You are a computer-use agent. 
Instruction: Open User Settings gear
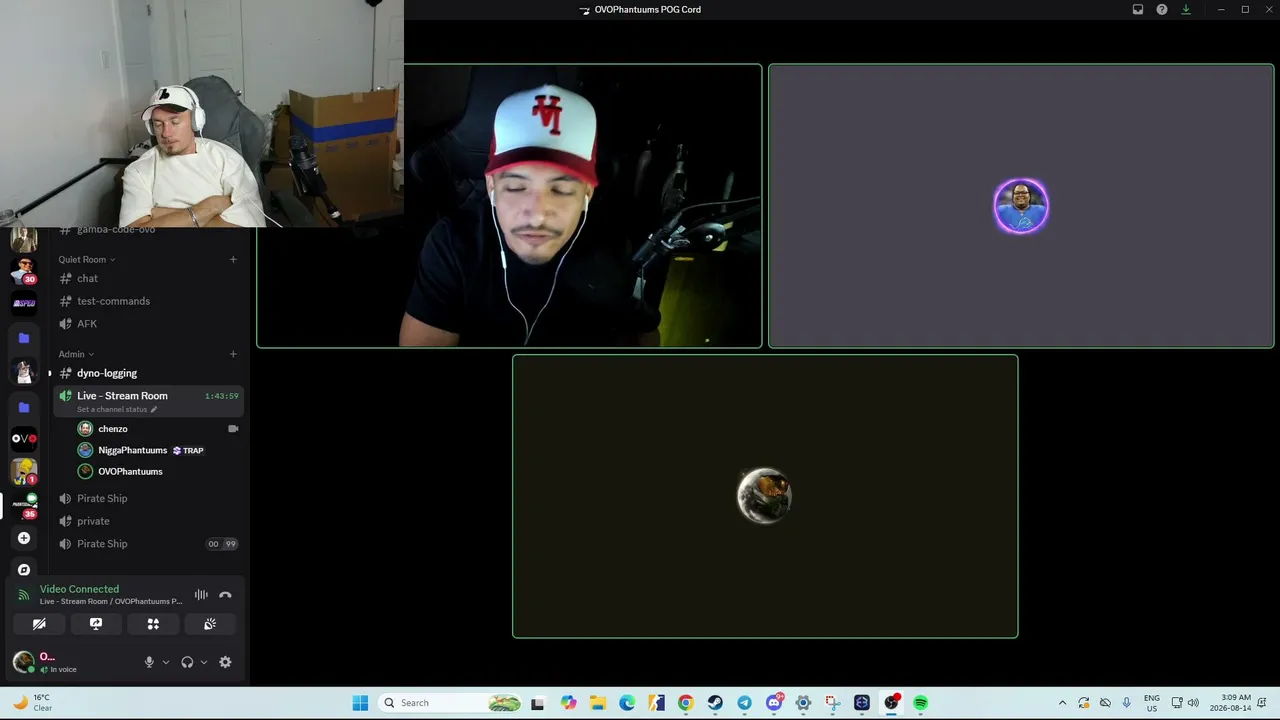point(225,662)
